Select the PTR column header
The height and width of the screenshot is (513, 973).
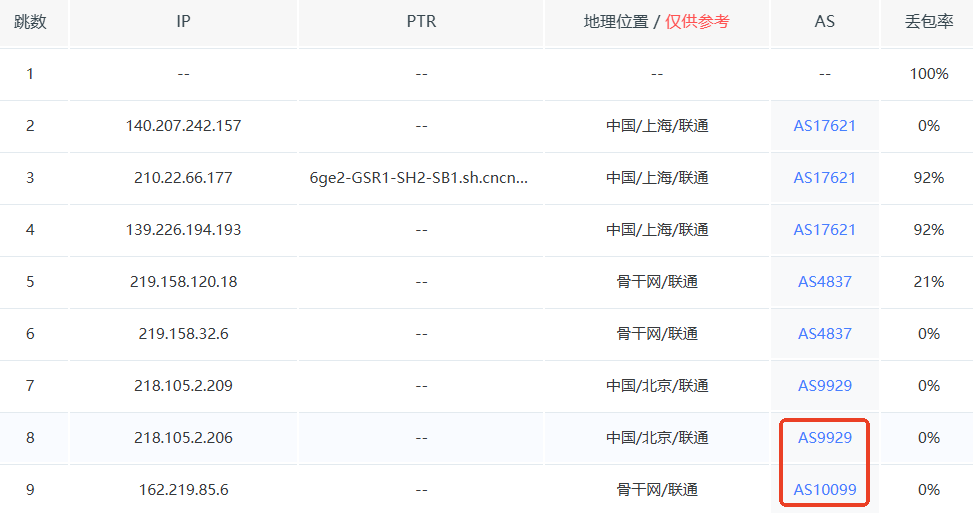(421, 22)
